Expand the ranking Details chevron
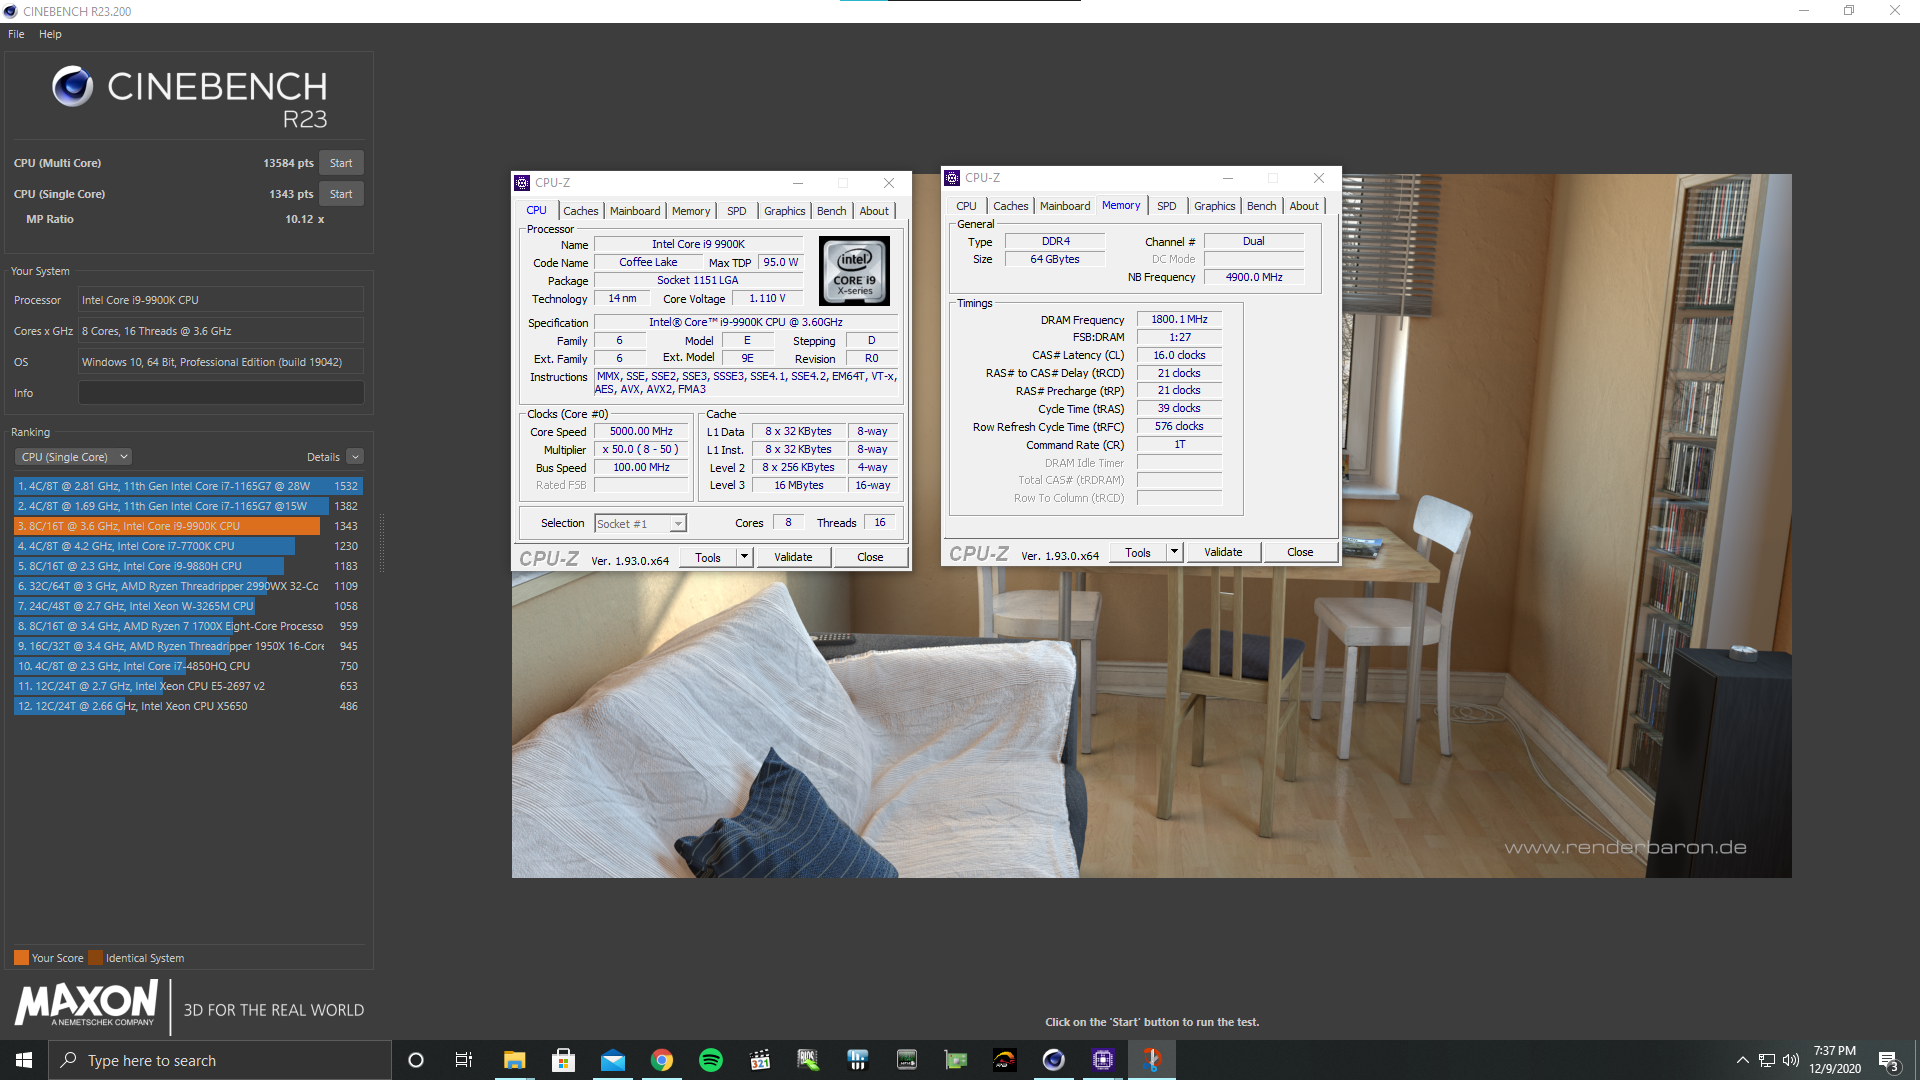 (355, 457)
